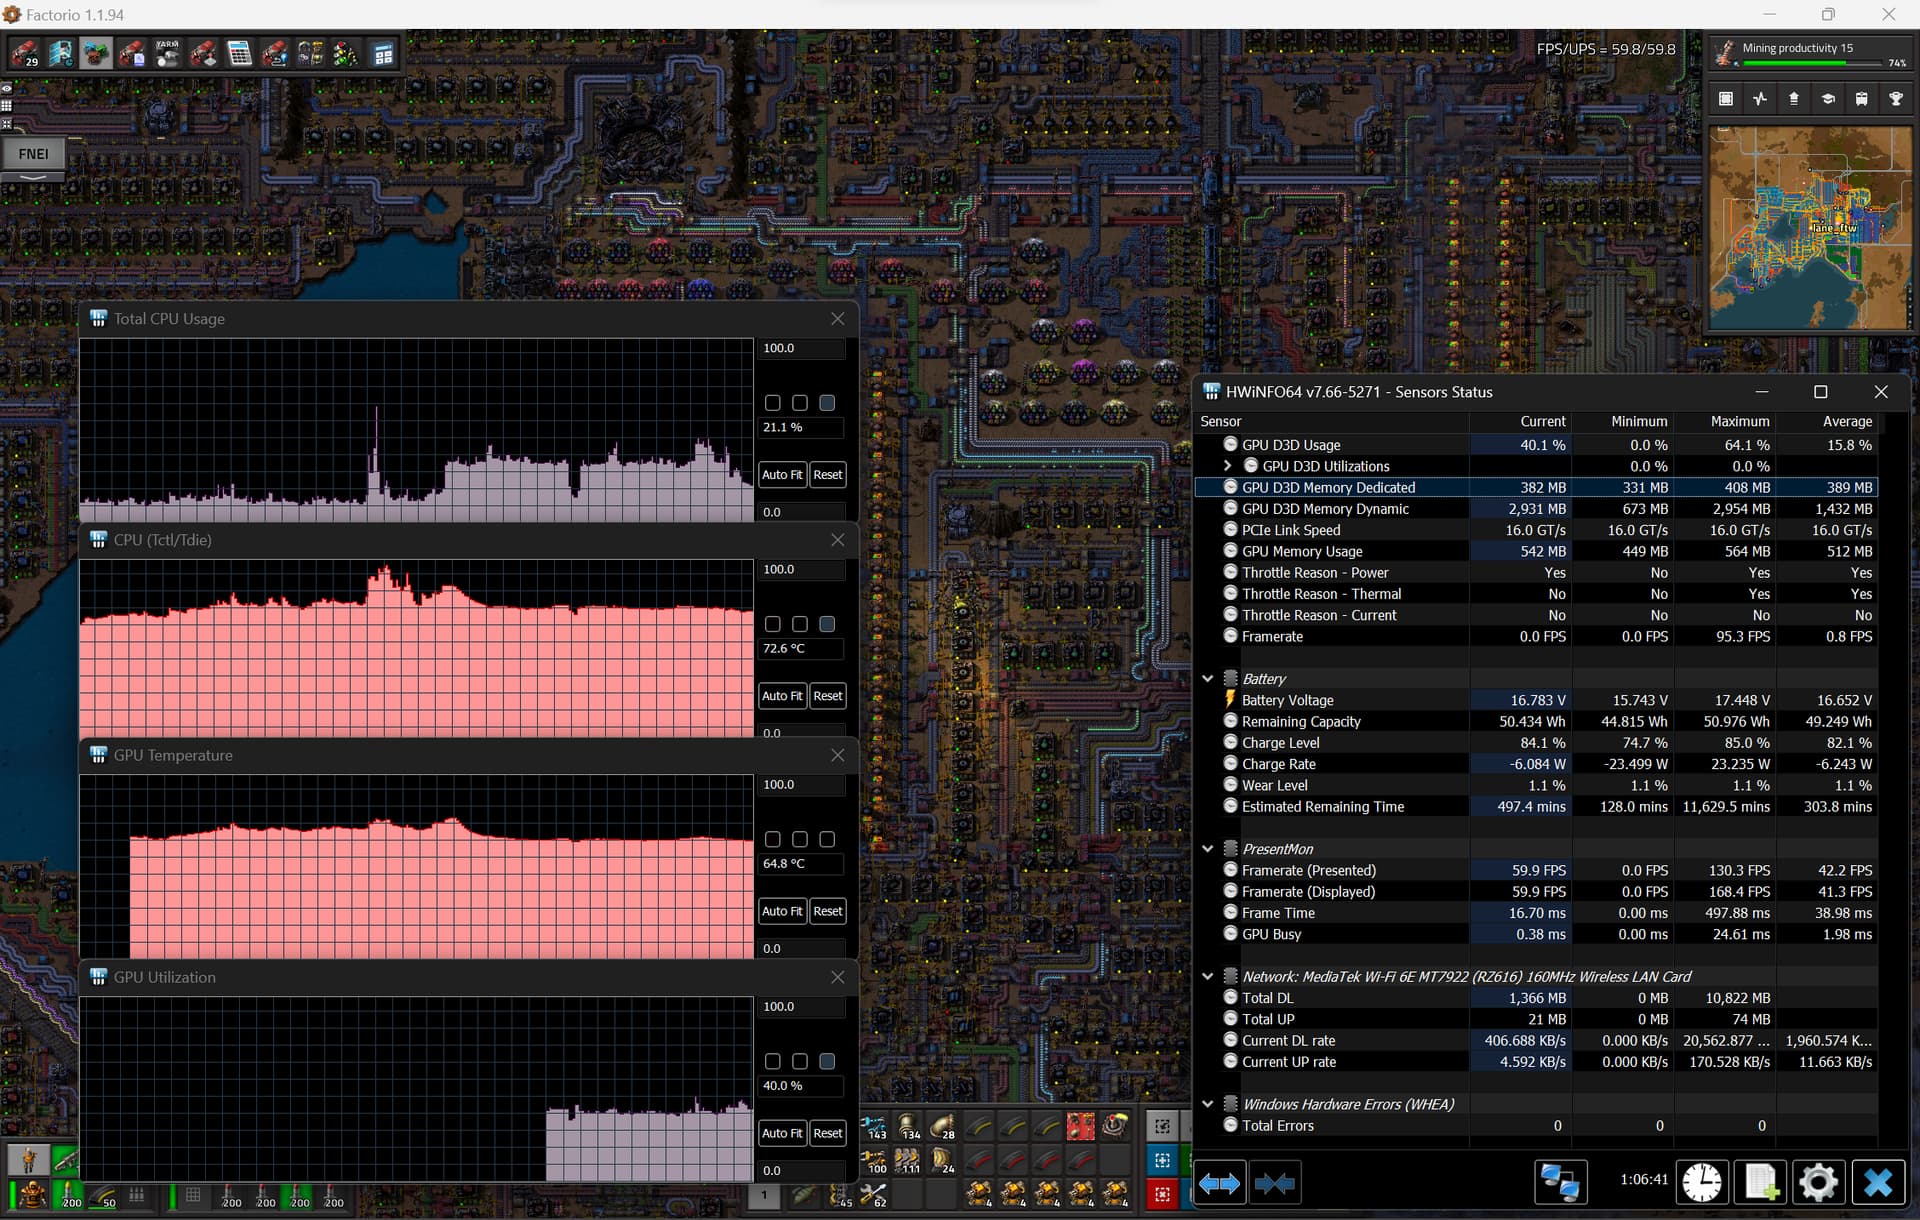Click the mod button showing number 29

pos(24,53)
